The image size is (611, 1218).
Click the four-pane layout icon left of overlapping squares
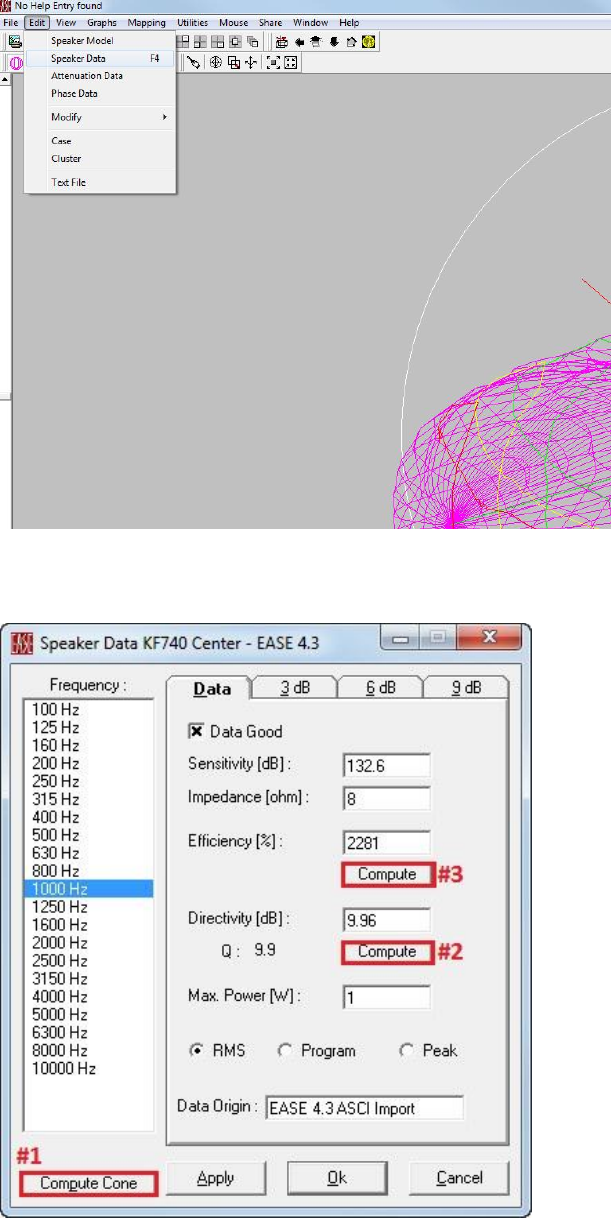(216, 41)
